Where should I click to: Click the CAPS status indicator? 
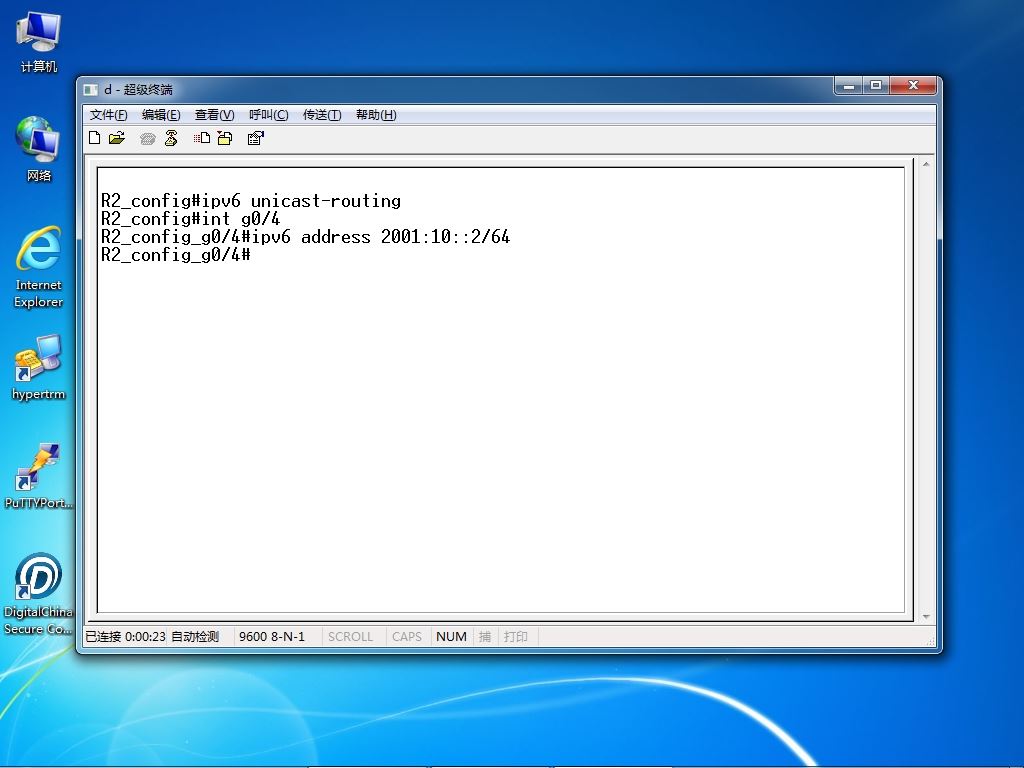pyautogui.click(x=407, y=637)
